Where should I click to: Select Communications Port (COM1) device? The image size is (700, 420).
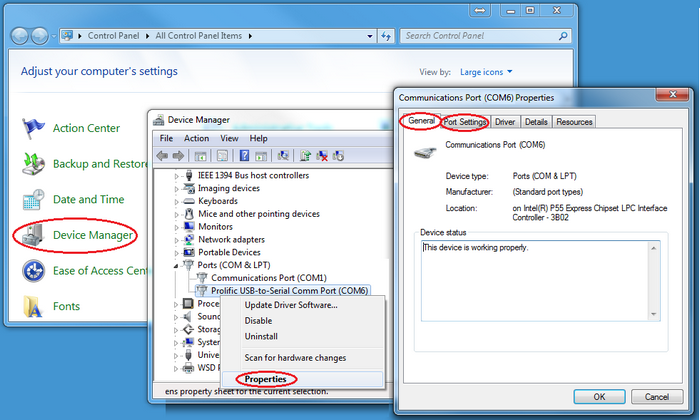[268, 278]
